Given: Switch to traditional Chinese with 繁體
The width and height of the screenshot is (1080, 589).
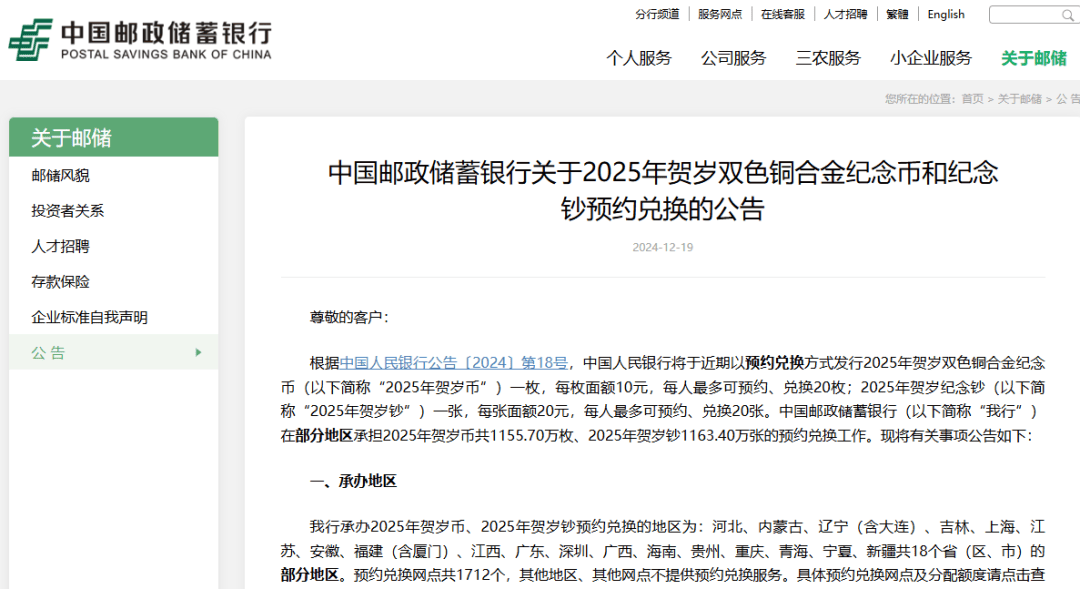Looking at the screenshot, I should (x=897, y=14).
